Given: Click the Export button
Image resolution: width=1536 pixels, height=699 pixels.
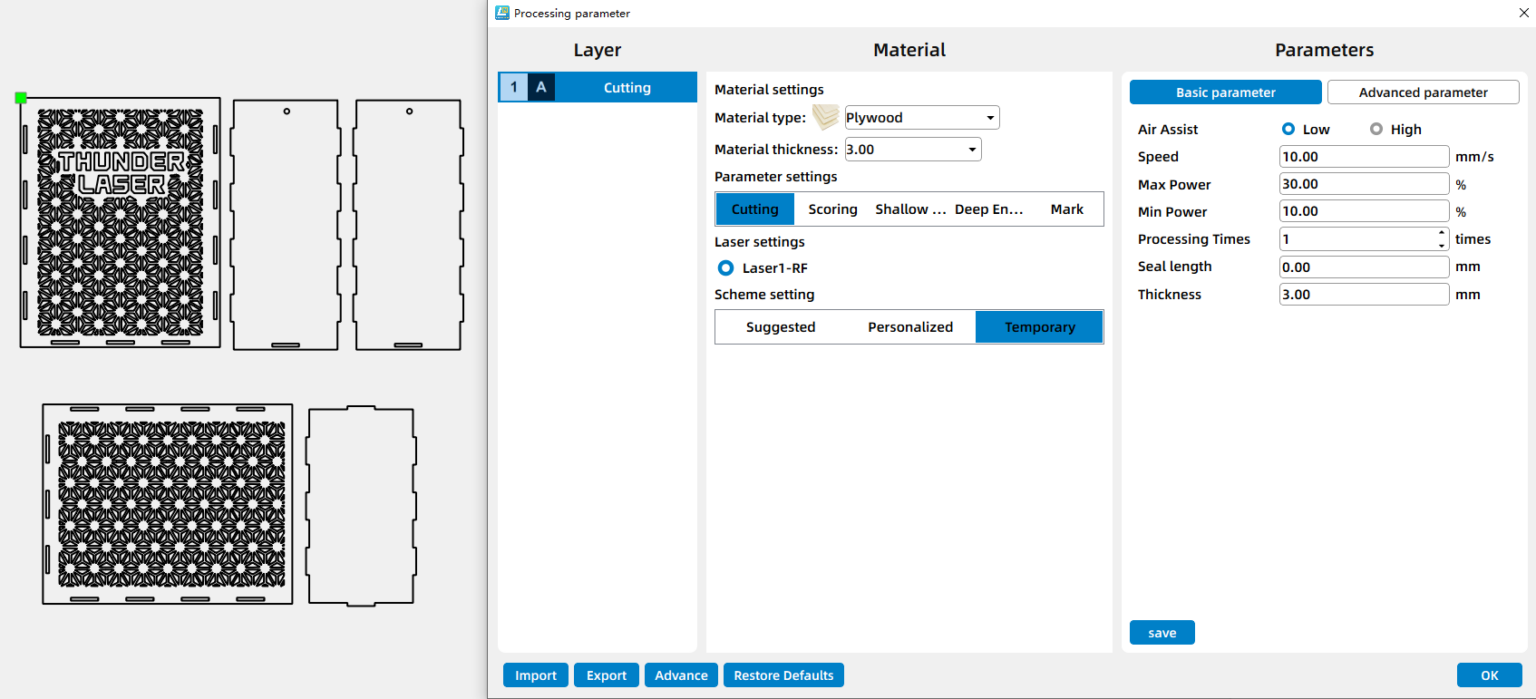Looking at the screenshot, I should (x=606, y=675).
